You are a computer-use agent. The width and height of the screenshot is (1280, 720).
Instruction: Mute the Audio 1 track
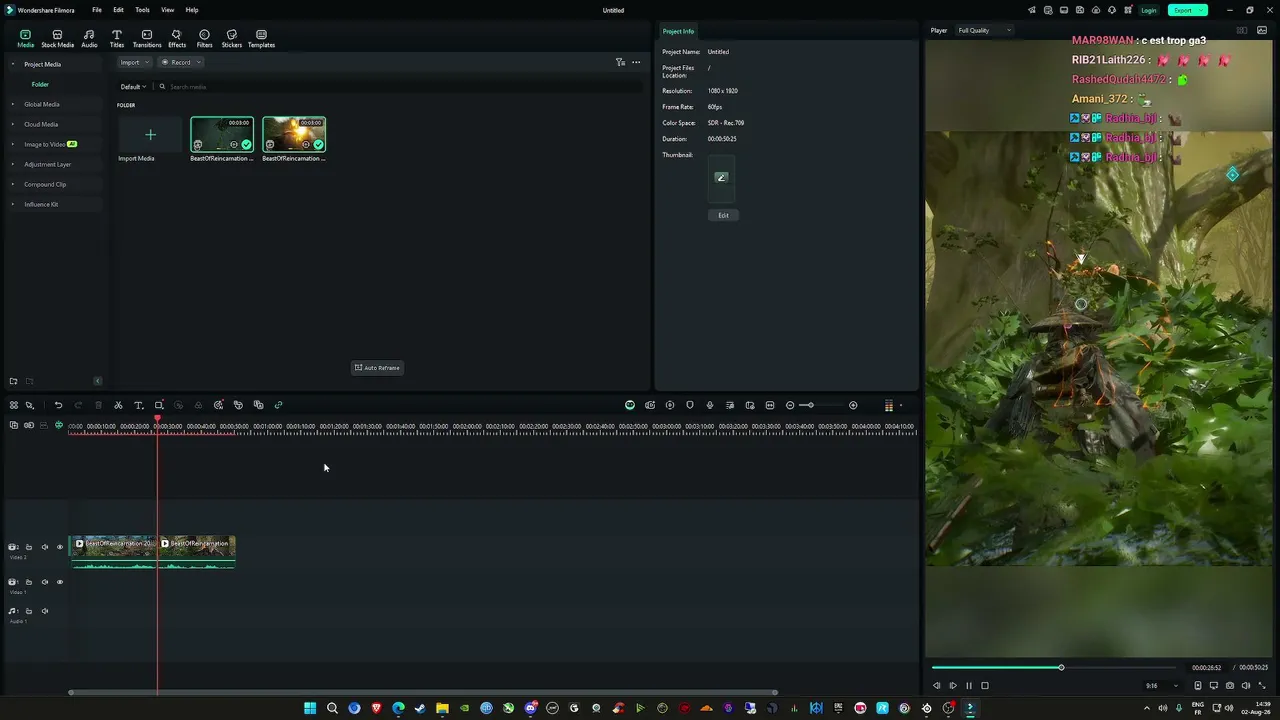pos(45,611)
